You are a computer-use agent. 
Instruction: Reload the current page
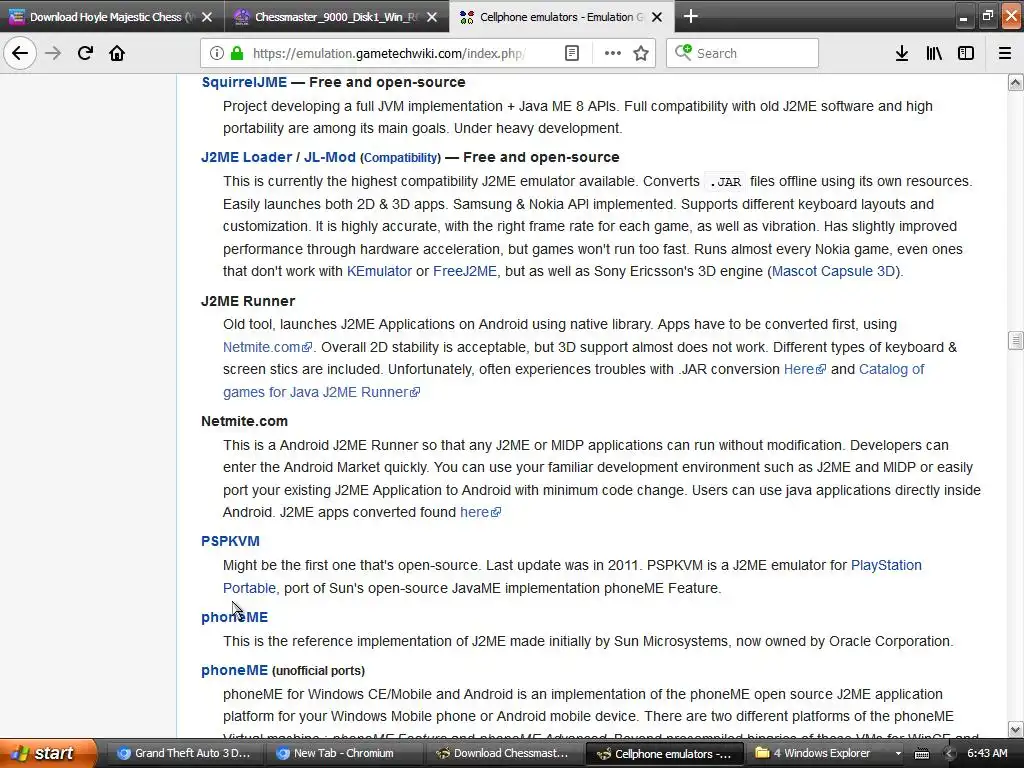(x=85, y=53)
